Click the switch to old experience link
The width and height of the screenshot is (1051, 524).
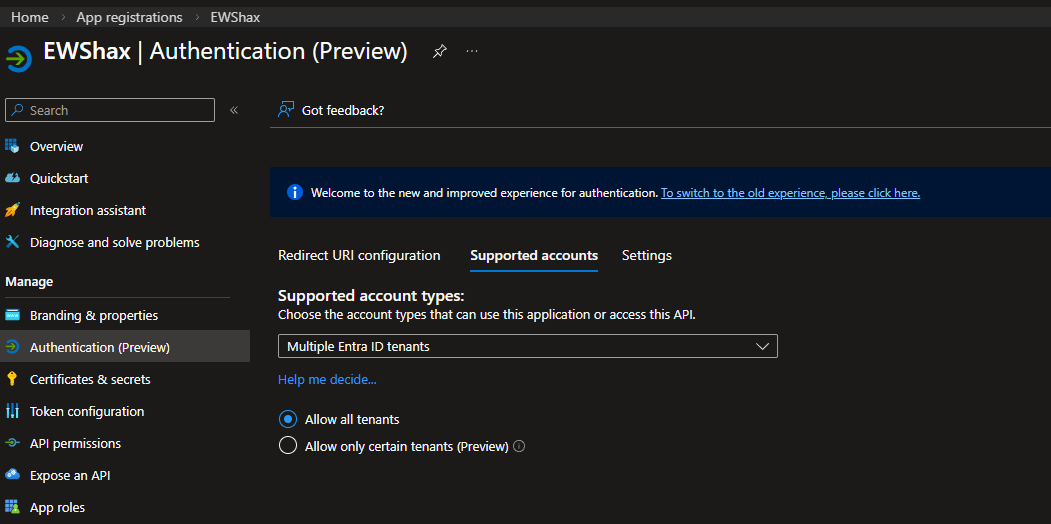(x=790, y=193)
